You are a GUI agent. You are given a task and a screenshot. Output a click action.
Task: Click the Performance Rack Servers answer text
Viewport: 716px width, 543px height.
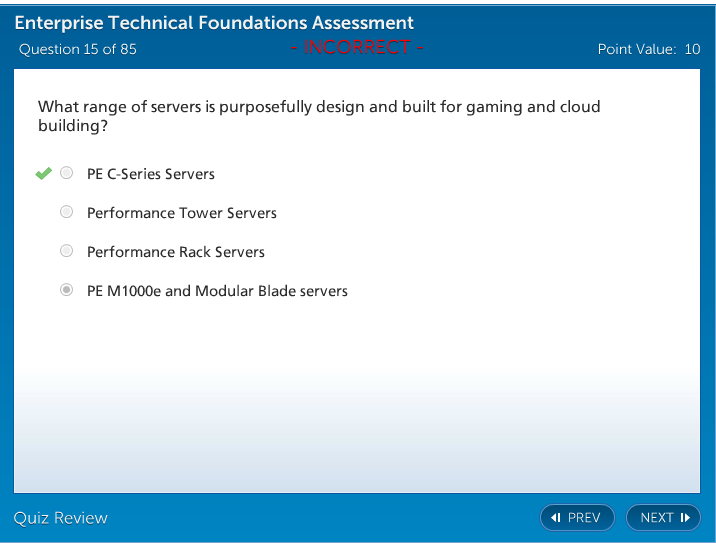point(176,252)
